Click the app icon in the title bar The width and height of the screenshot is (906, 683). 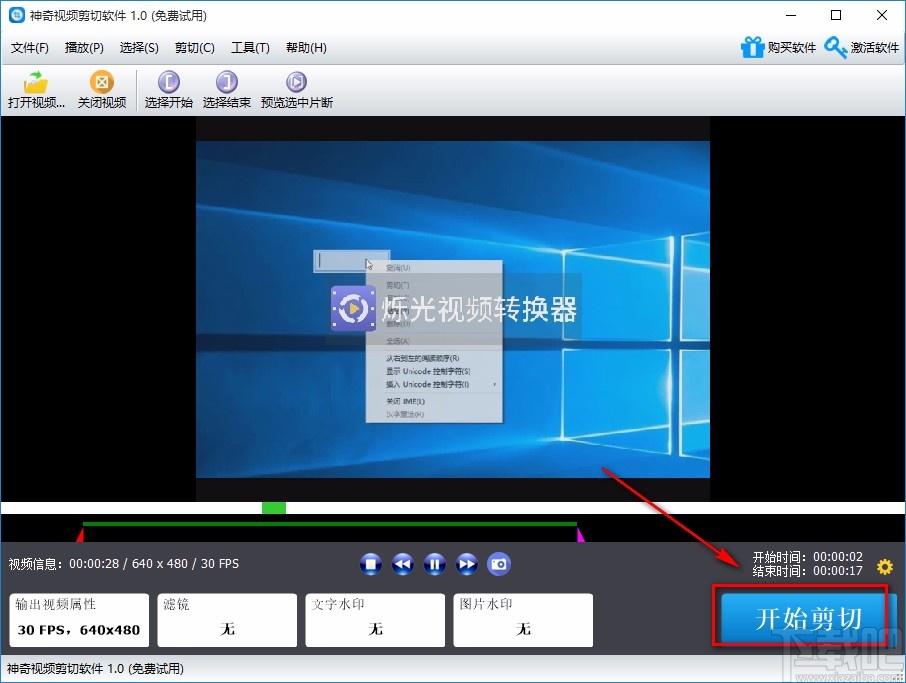coord(17,15)
